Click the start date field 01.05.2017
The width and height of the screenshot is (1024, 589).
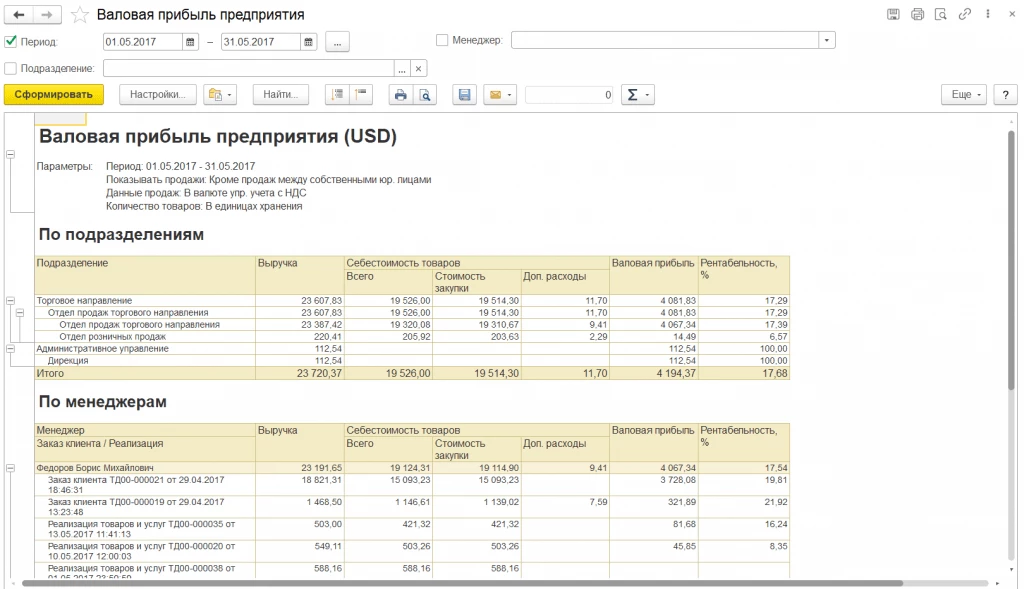tap(143, 42)
